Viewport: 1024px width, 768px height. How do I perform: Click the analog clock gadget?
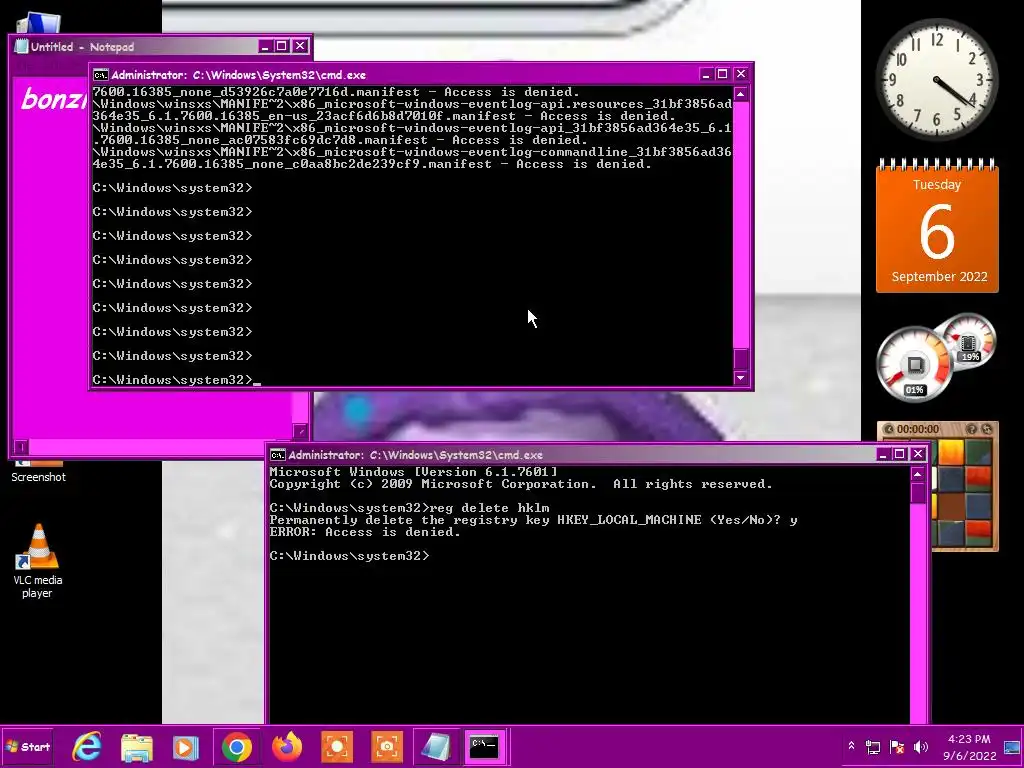point(937,78)
